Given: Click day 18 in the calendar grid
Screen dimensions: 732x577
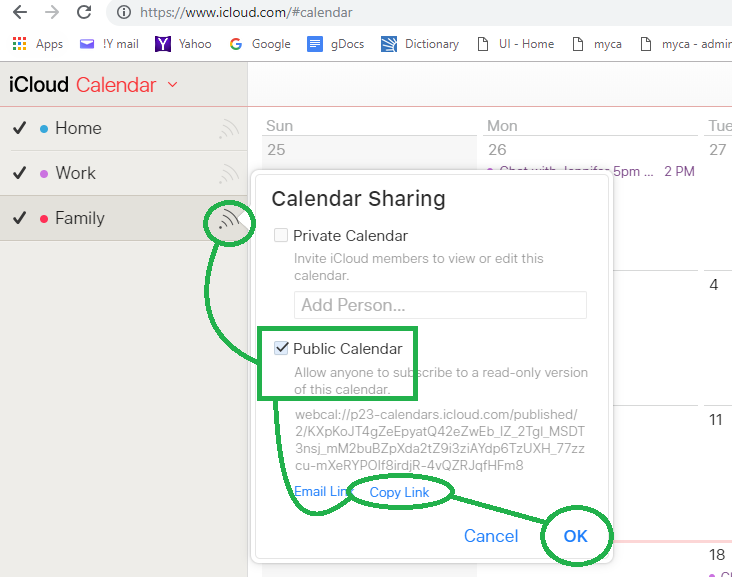Looking at the screenshot, I should pyautogui.click(x=717, y=555).
